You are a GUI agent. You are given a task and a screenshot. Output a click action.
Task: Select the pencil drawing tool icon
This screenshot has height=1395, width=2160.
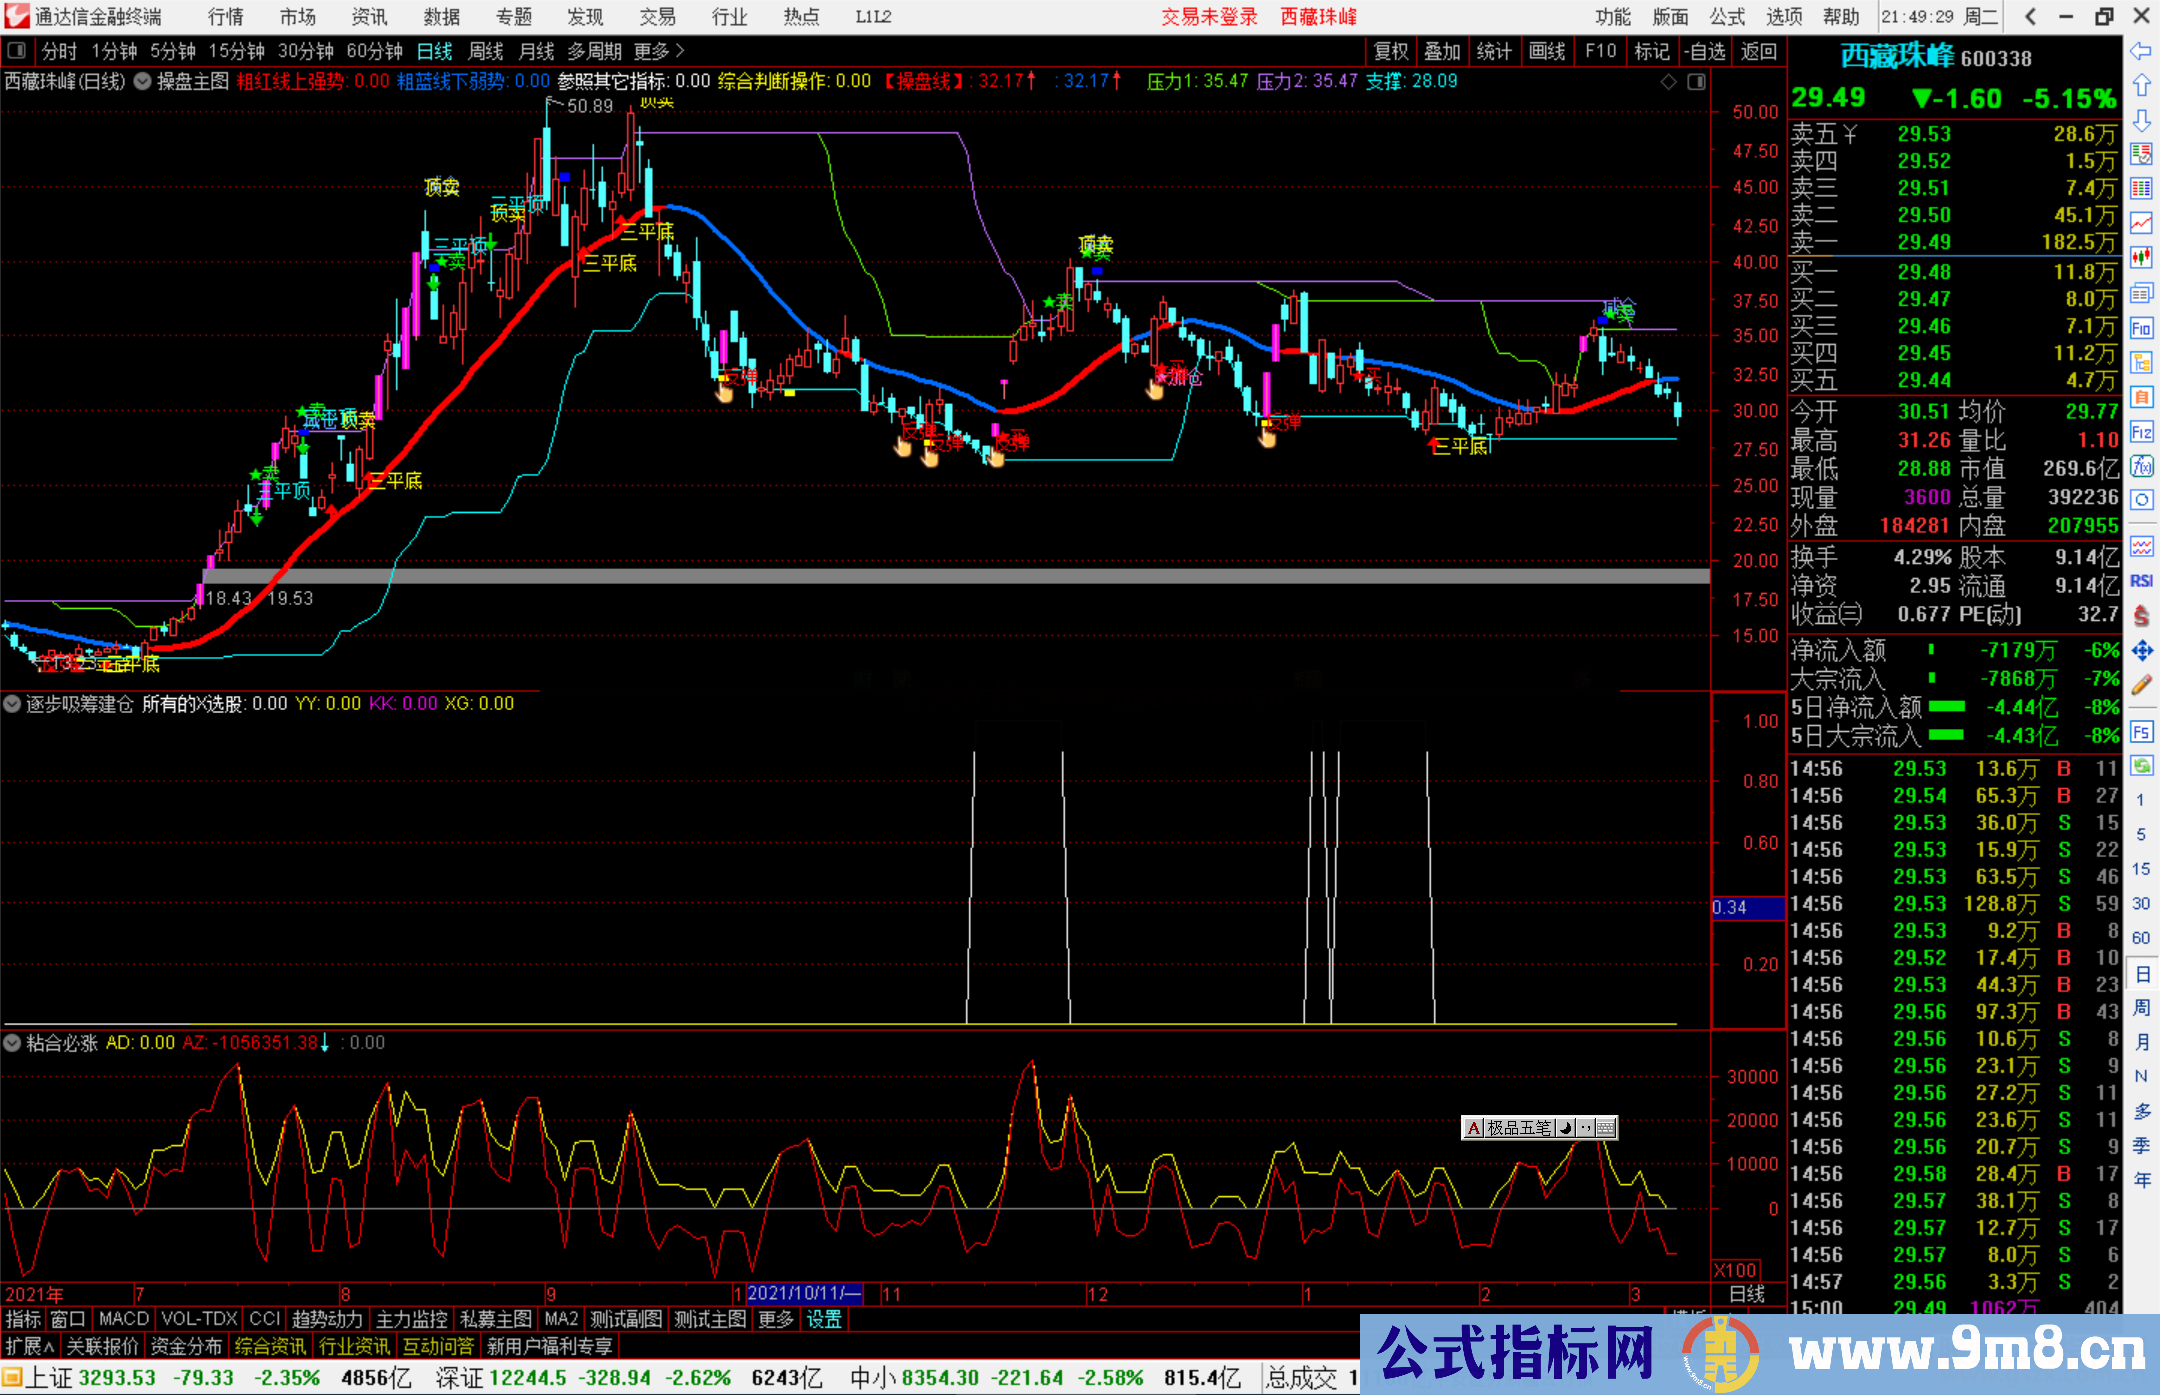point(2141,685)
